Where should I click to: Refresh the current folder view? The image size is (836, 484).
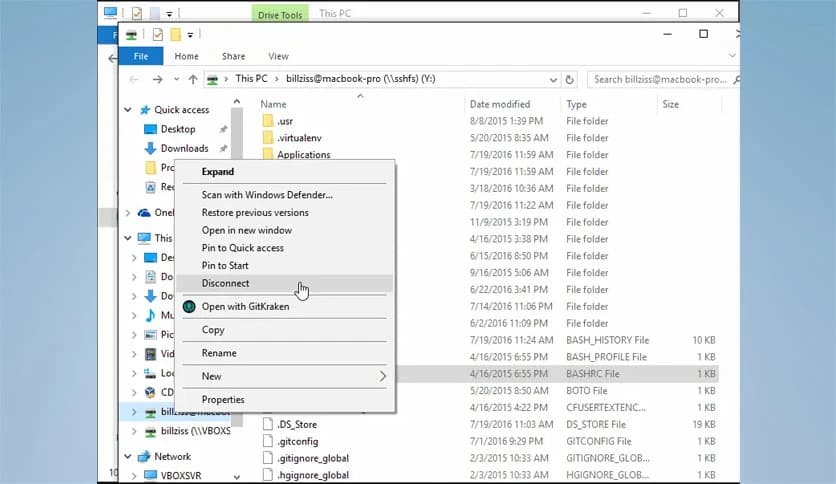(569, 79)
